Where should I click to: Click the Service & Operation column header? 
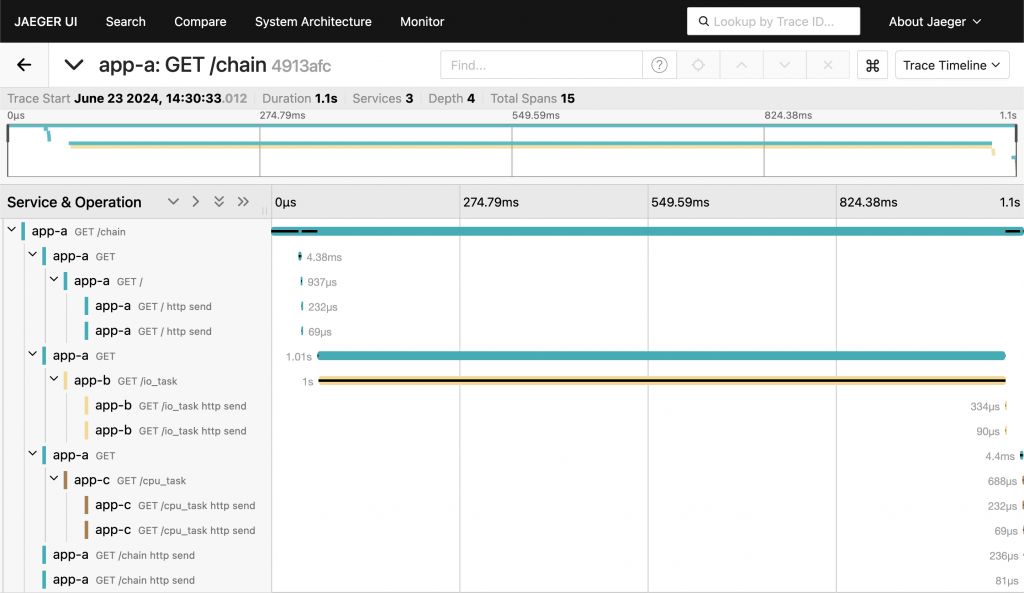(x=74, y=202)
